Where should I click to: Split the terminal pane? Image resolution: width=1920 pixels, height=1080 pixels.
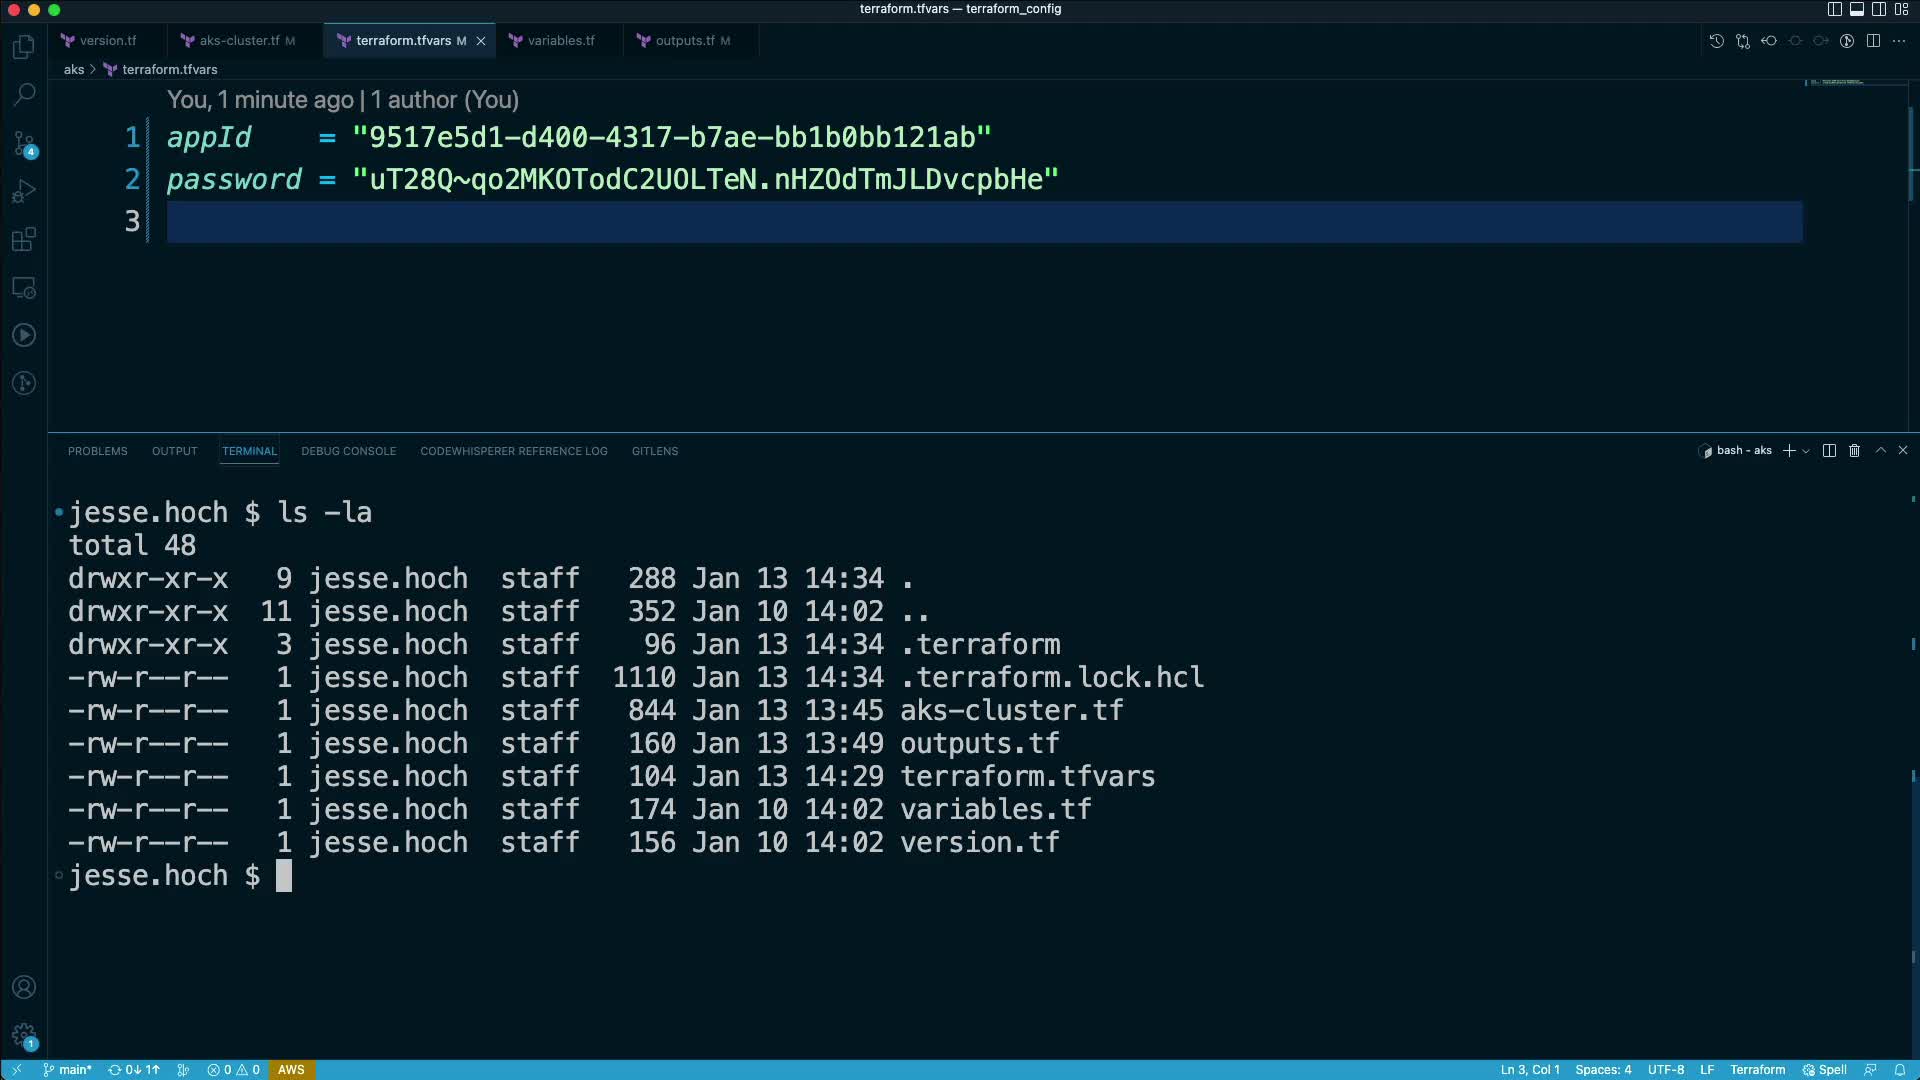[1829, 451]
